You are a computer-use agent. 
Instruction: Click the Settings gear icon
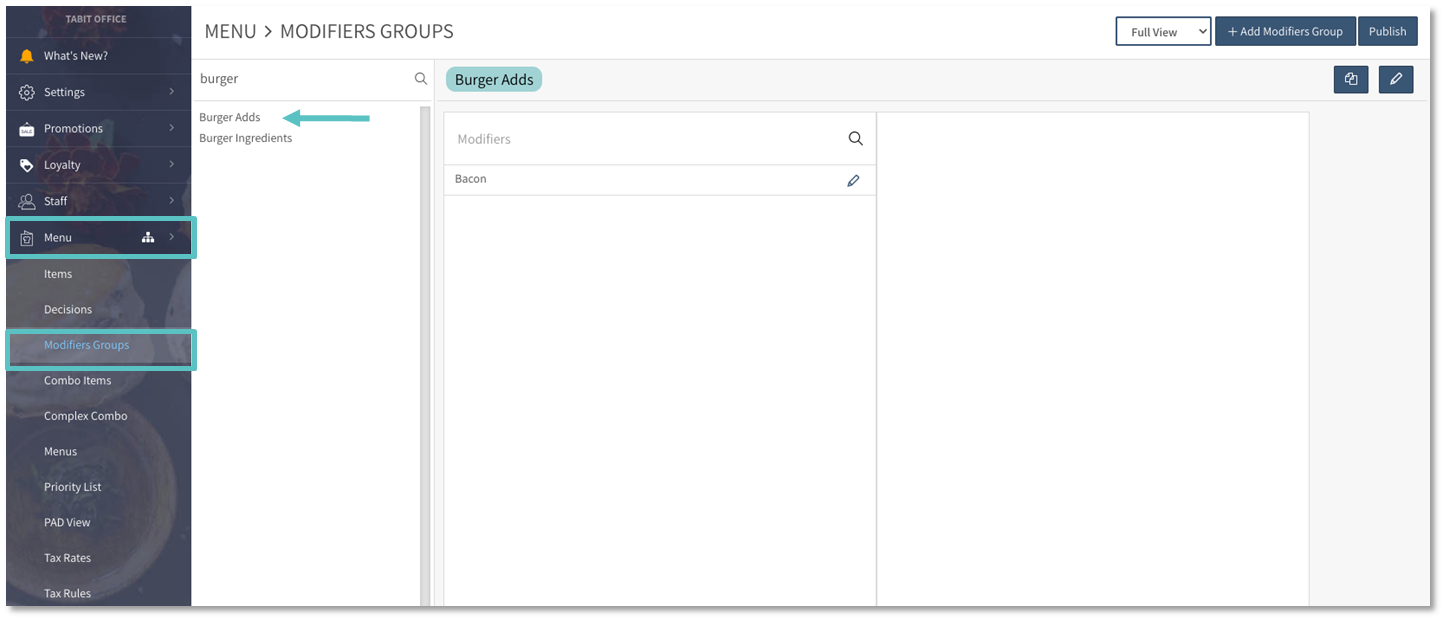pos(27,92)
